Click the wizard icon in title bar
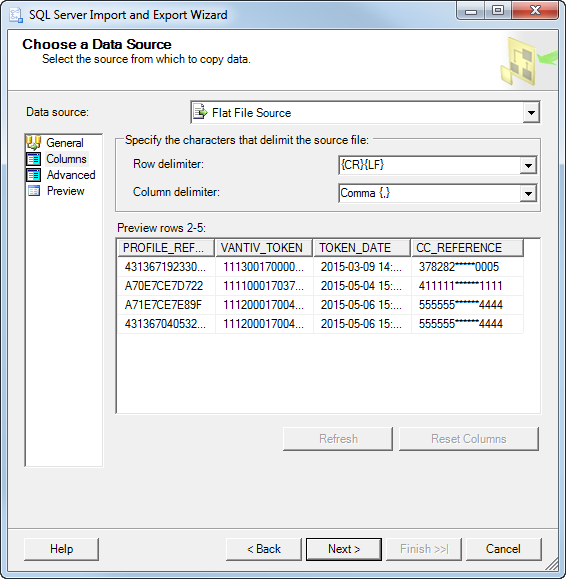Screen dimensions: 566x579 [16, 15]
